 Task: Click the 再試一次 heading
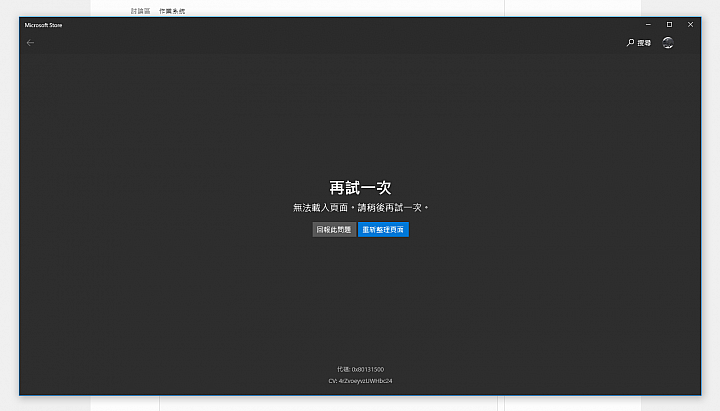click(x=360, y=187)
